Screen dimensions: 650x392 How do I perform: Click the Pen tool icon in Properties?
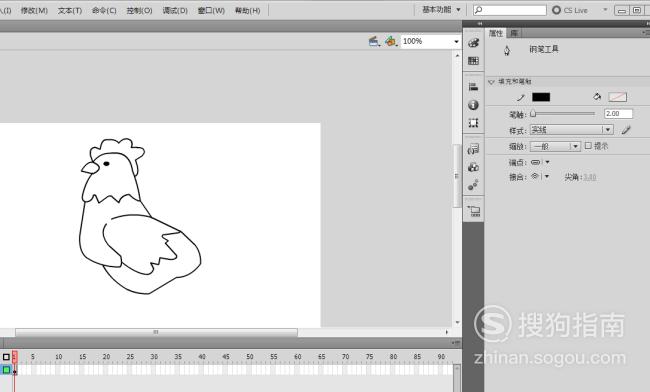point(507,51)
